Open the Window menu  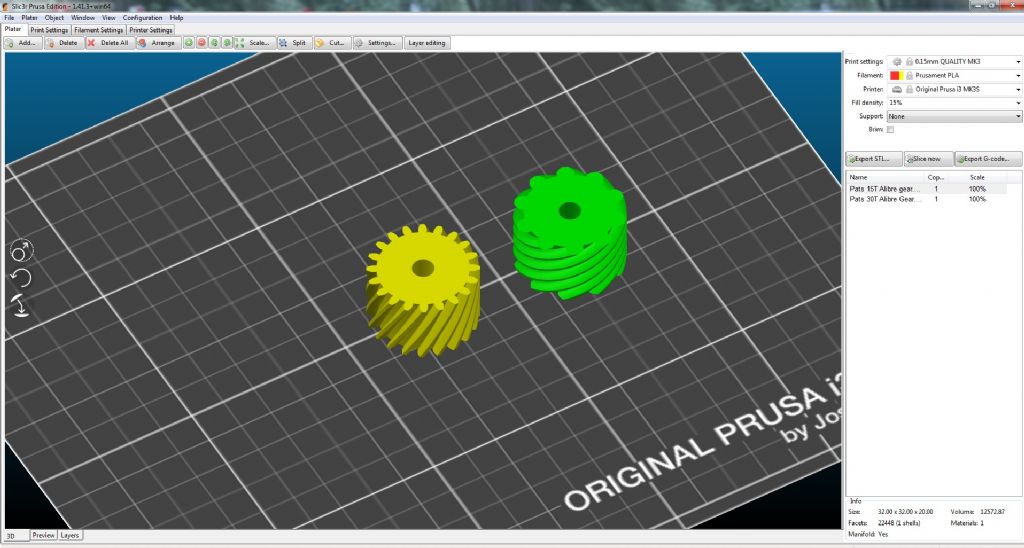click(x=83, y=18)
